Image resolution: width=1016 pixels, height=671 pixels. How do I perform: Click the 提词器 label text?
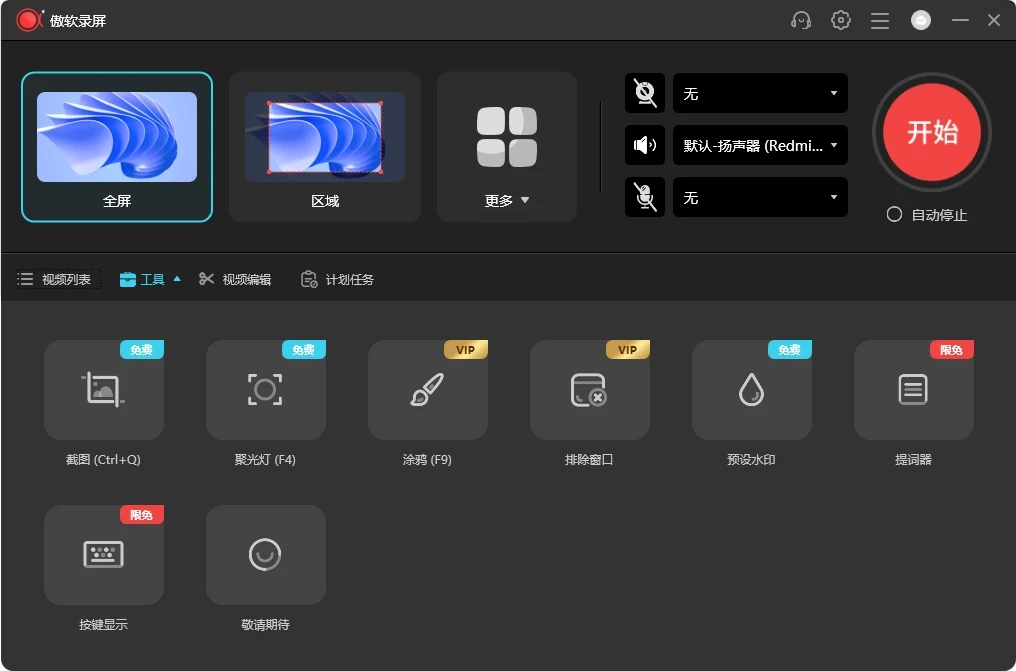pyautogui.click(x=913, y=459)
